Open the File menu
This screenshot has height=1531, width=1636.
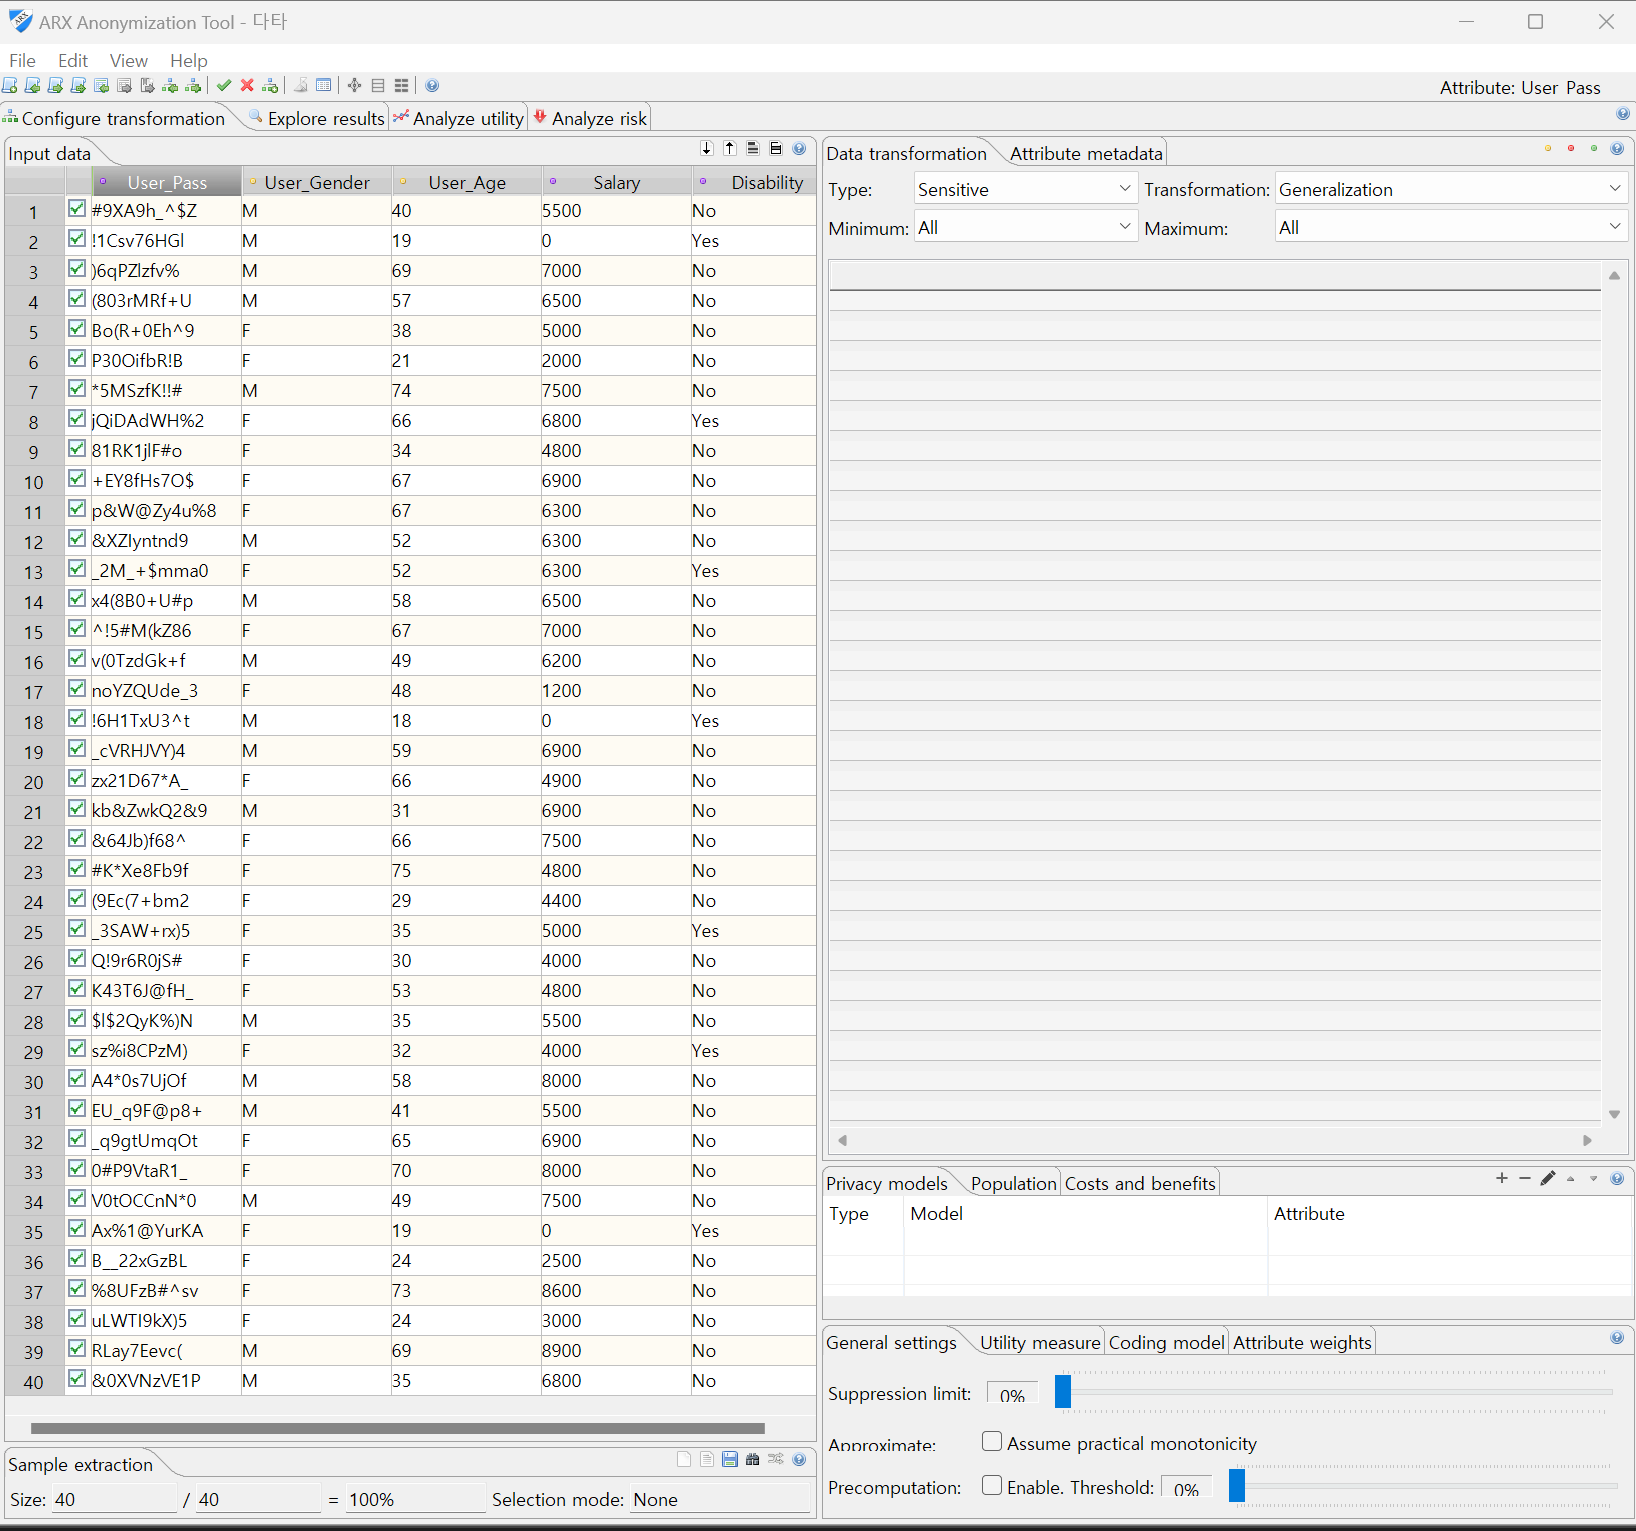(22, 61)
